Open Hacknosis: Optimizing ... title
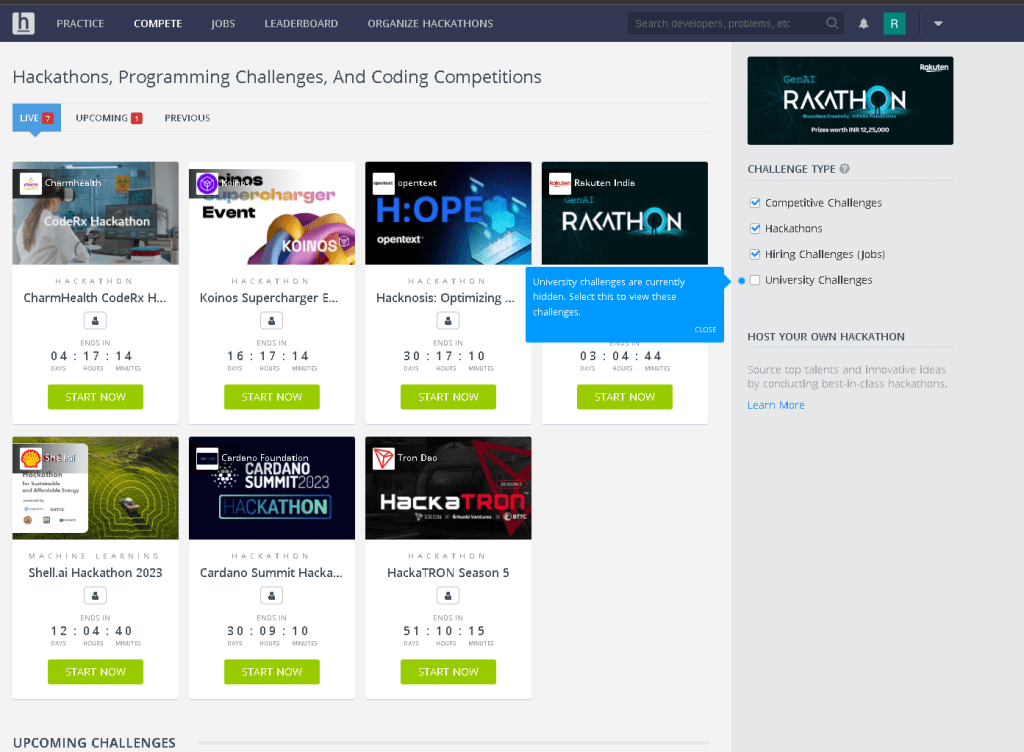This screenshot has height=752, width=1024. click(445, 298)
